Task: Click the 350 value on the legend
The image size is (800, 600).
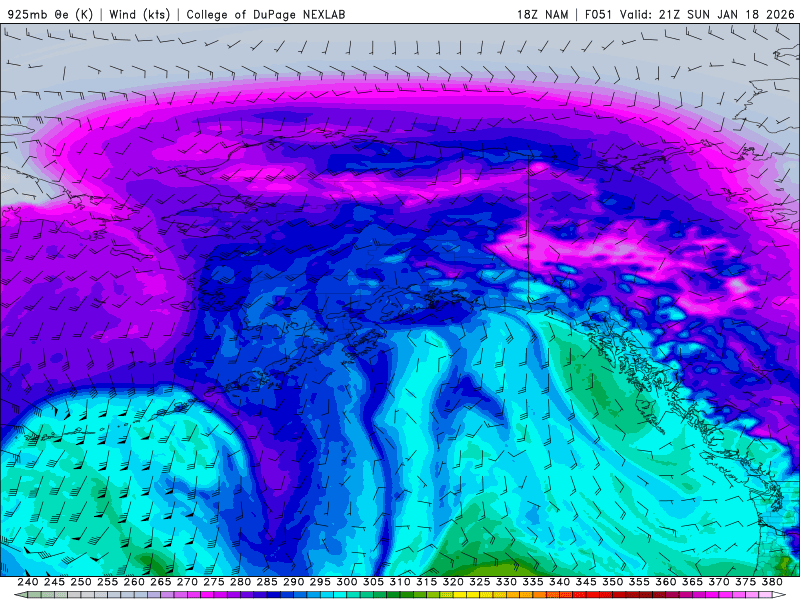Action: (612, 582)
